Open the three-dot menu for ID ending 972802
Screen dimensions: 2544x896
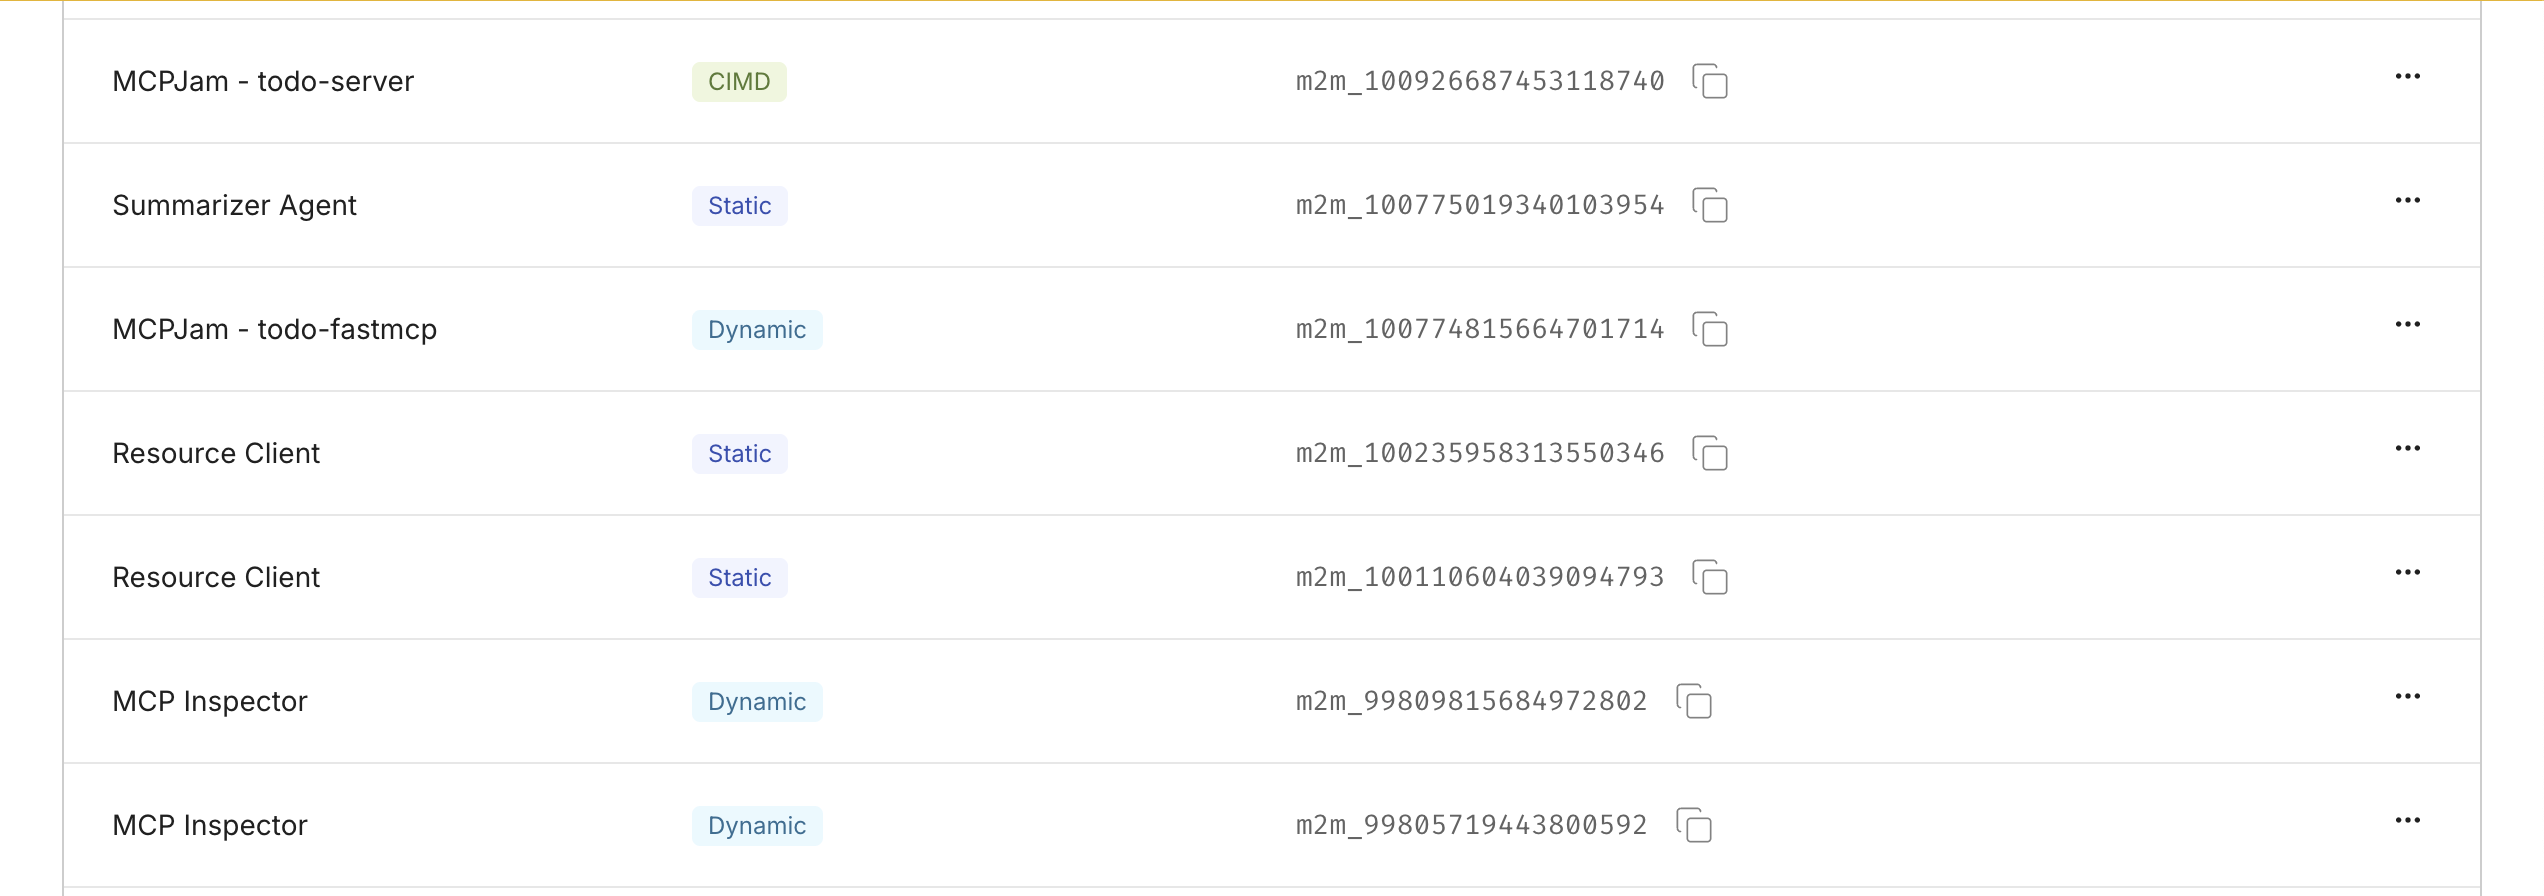[x=2407, y=697]
